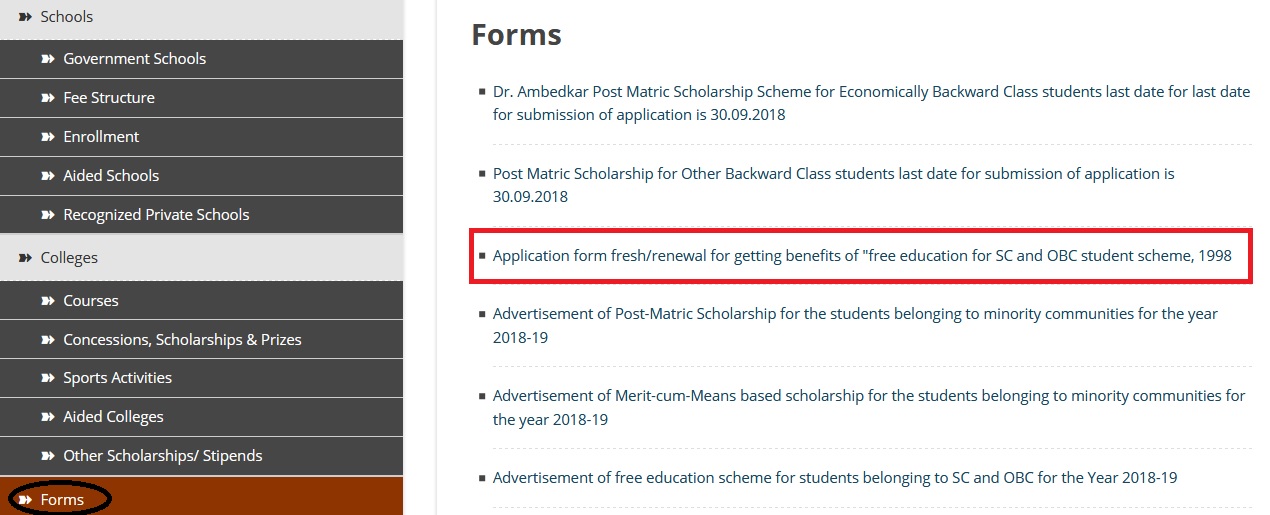Click the arrow icon beside Colleges
Viewport: 1270px width, 515px height.
tap(26, 258)
